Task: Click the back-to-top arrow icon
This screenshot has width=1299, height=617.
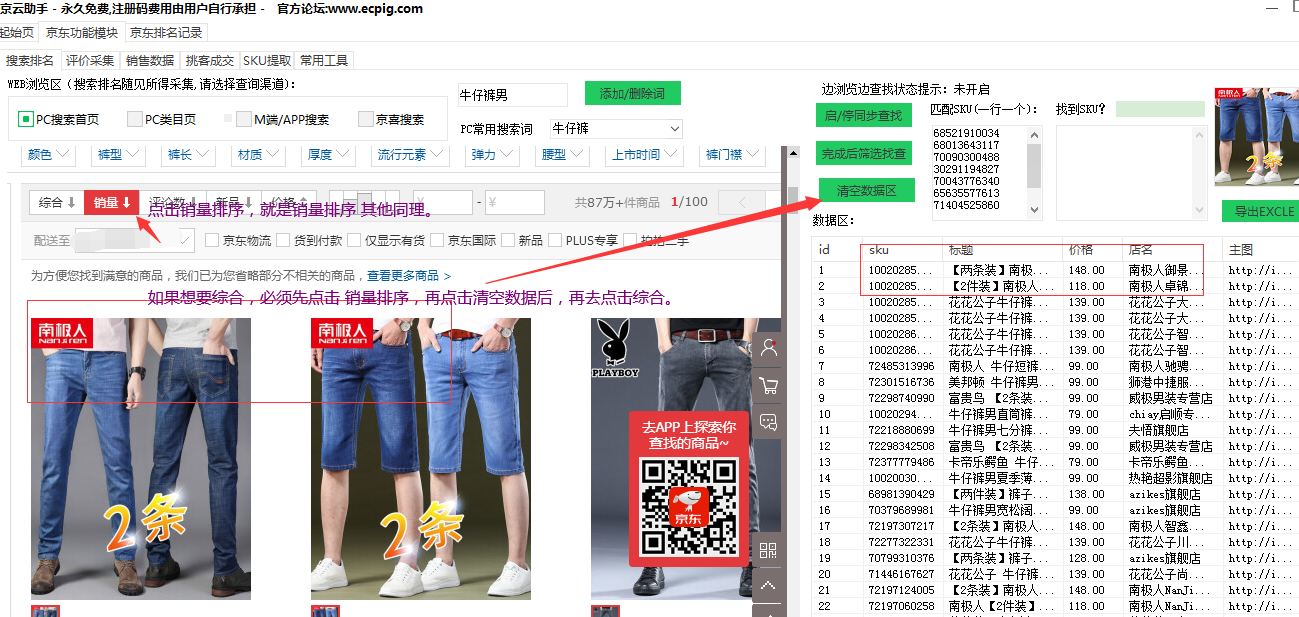Action: [768, 585]
